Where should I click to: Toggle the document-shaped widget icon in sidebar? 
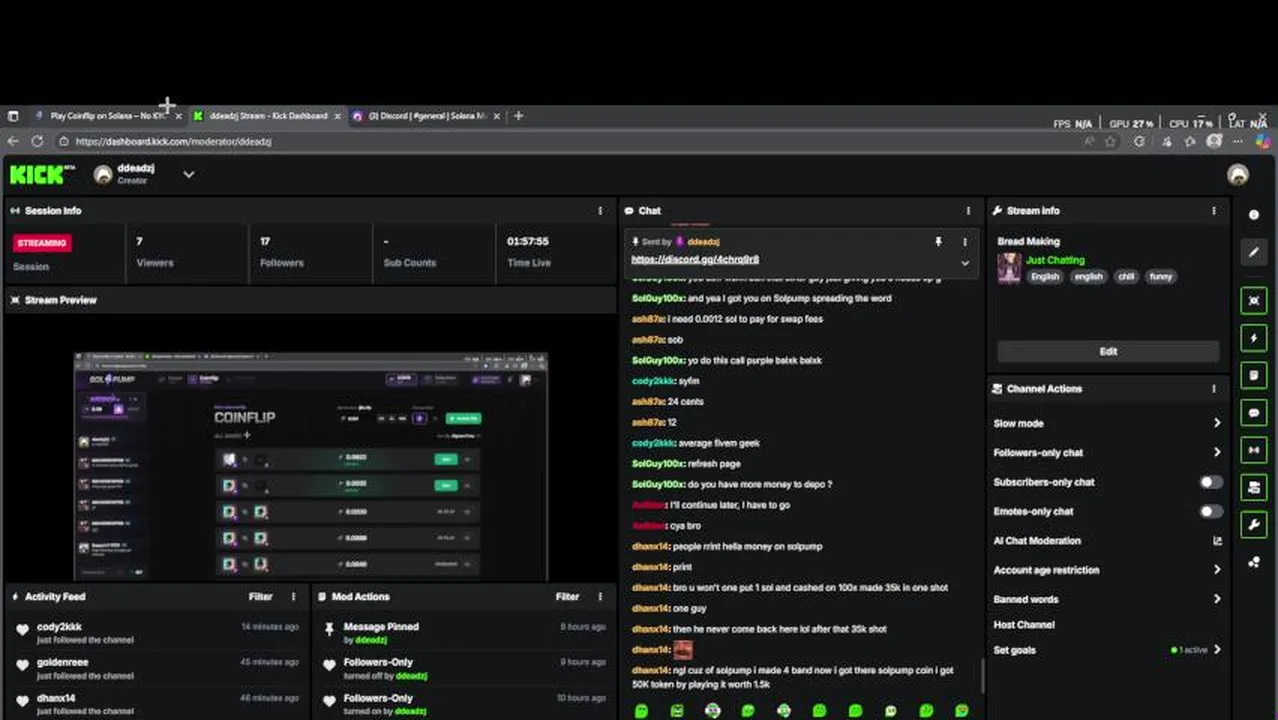point(1254,375)
